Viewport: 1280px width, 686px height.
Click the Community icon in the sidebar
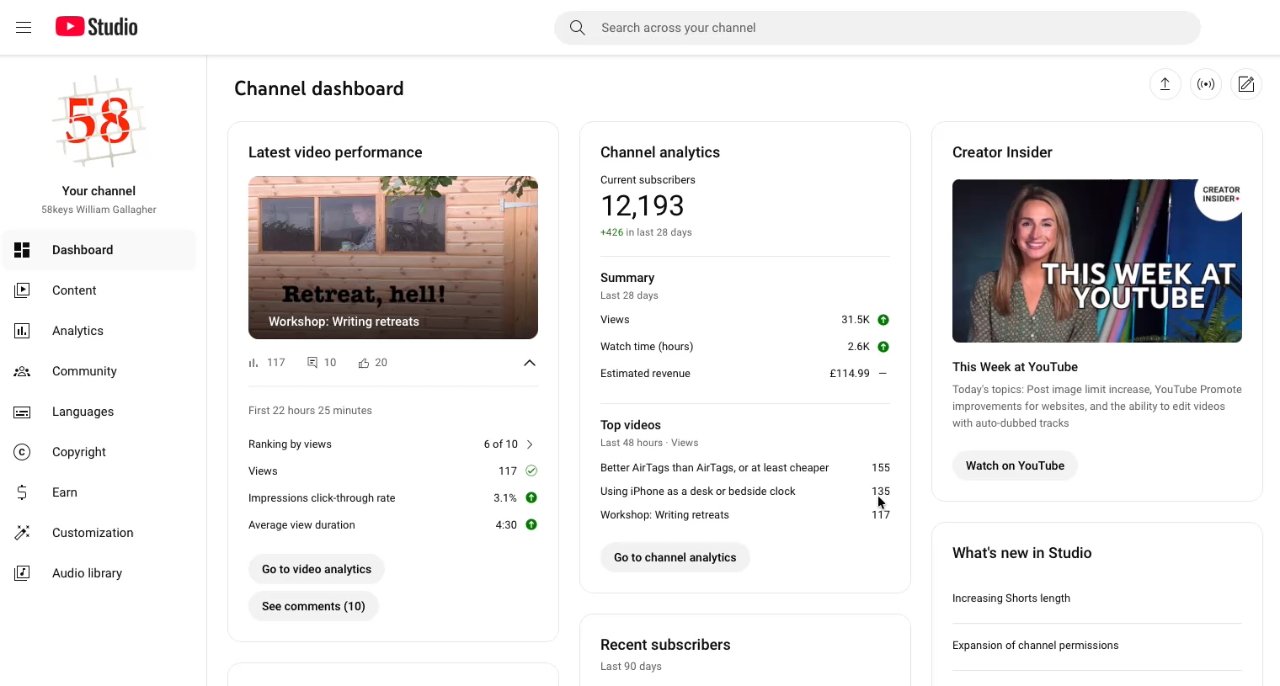pos(22,371)
